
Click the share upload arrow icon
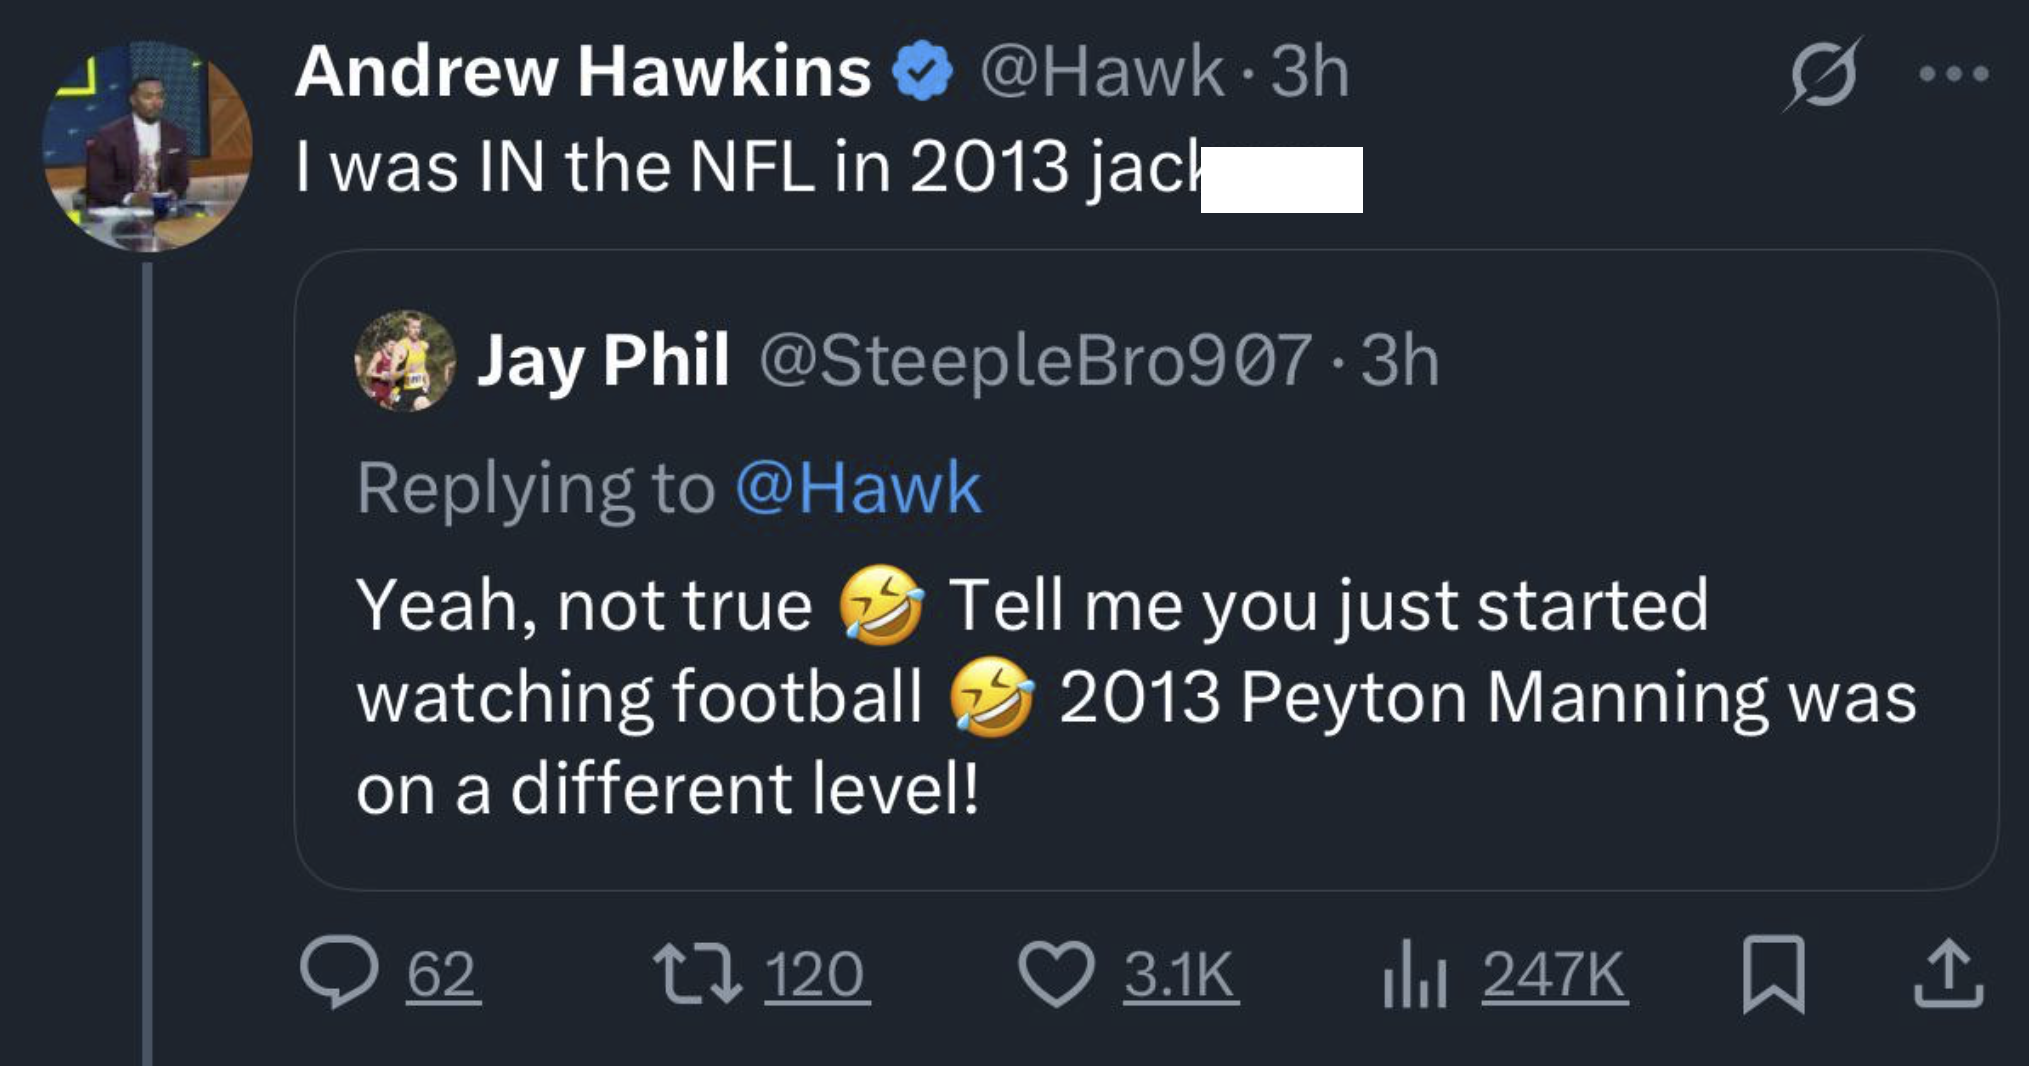[1948, 974]
